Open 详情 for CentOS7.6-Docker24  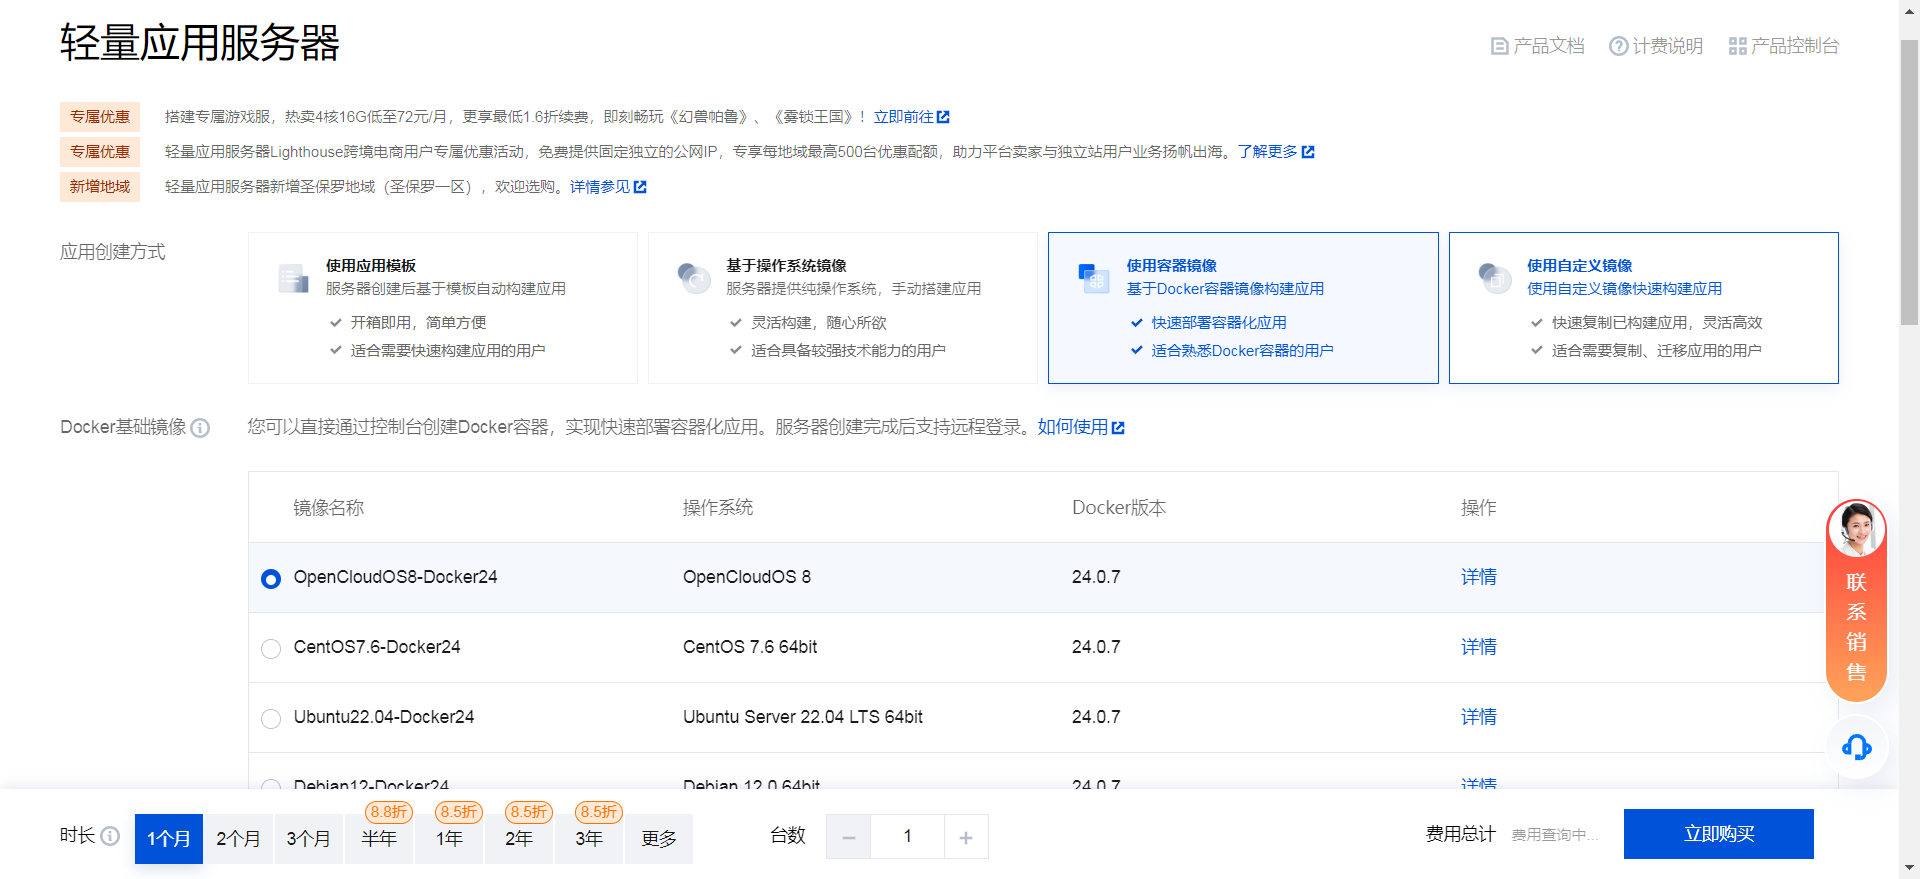tap(1479, 647)
